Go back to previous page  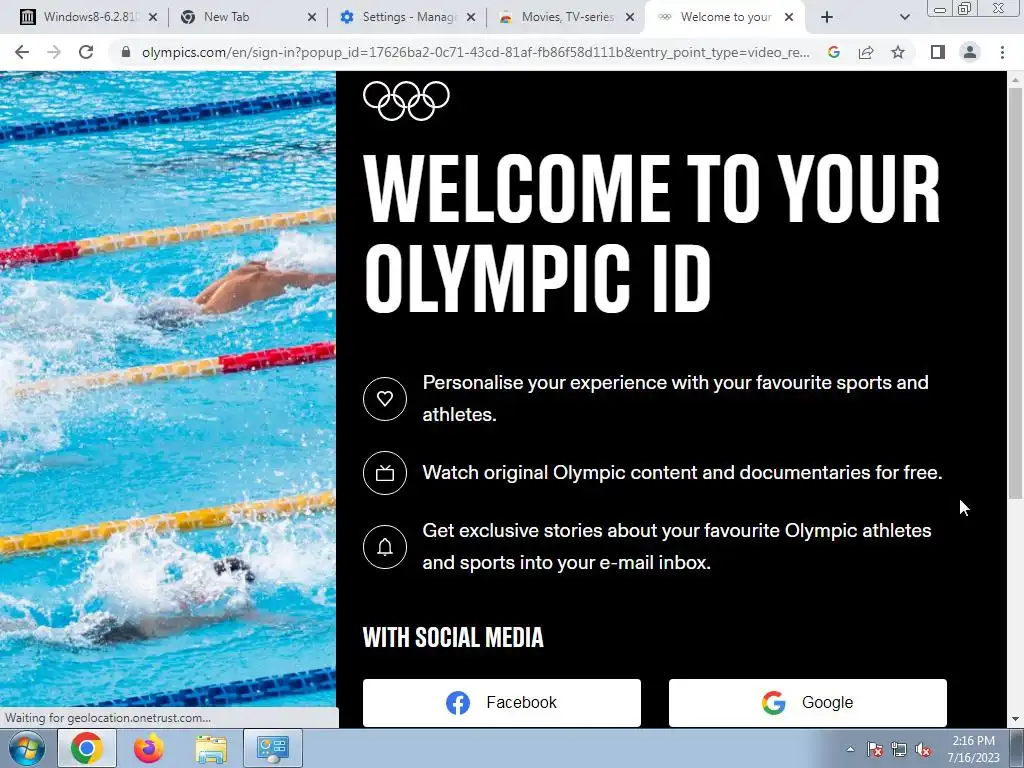[x=22, y=52]
